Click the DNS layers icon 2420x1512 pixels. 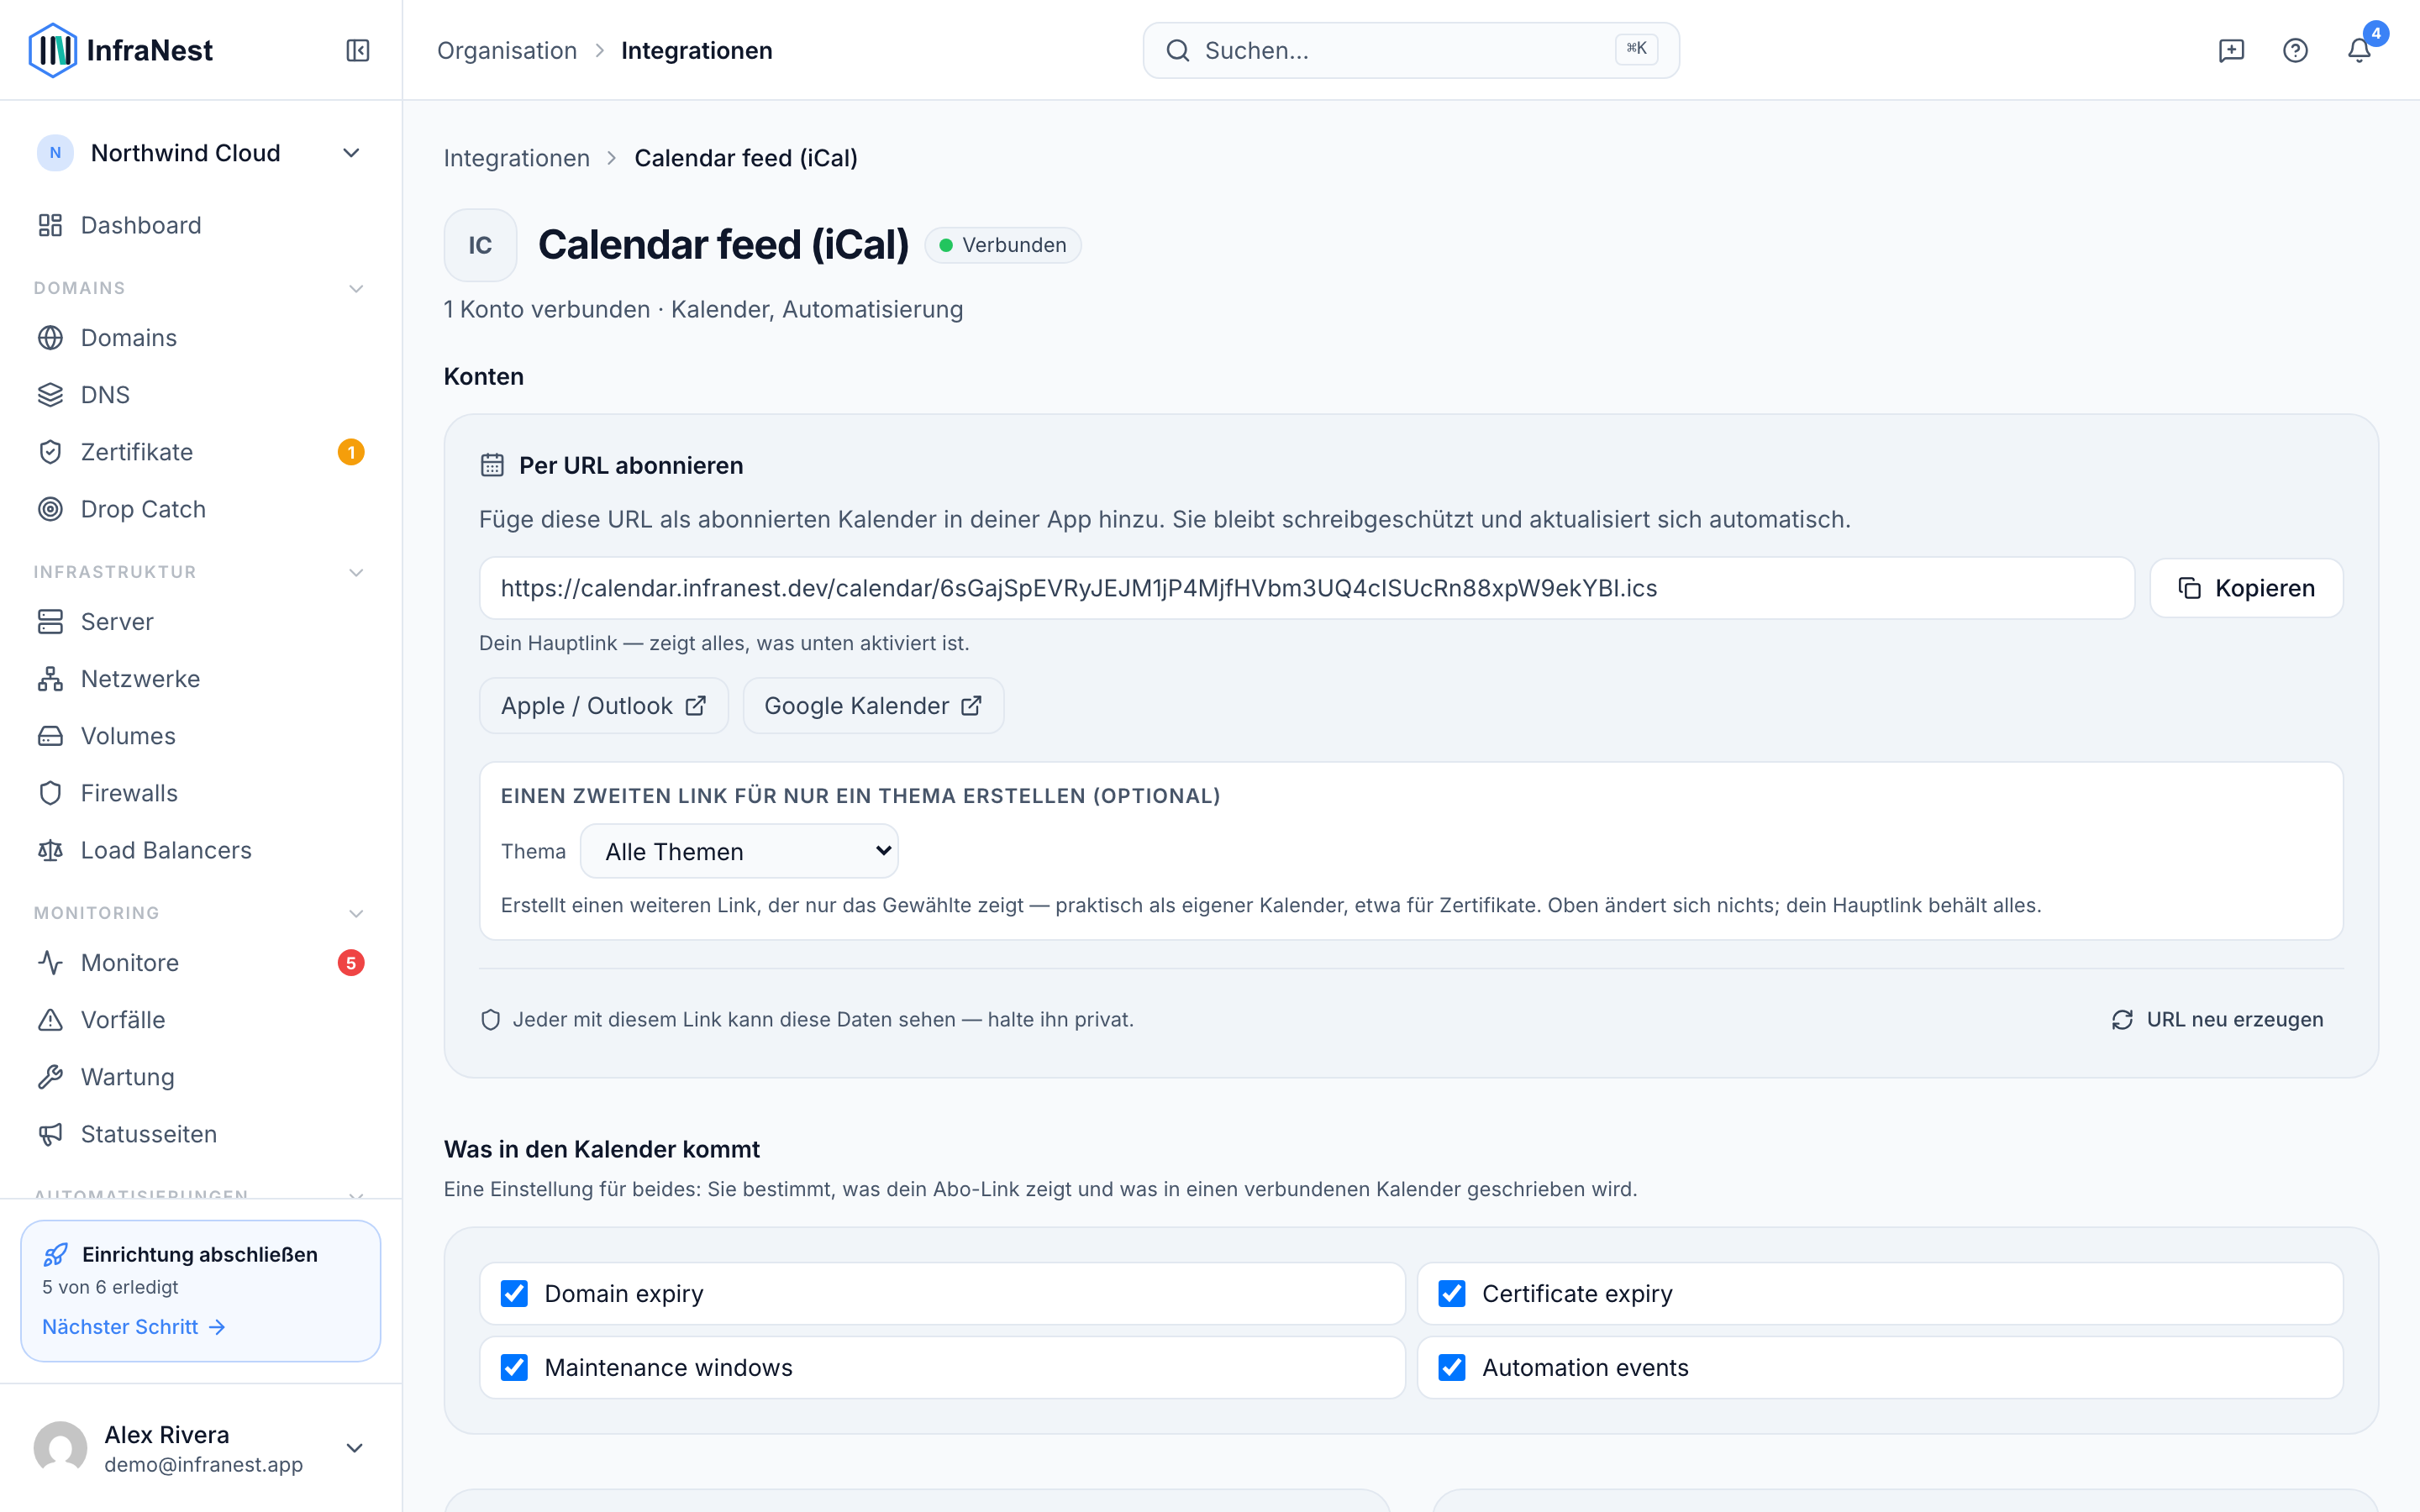(50, 395)
